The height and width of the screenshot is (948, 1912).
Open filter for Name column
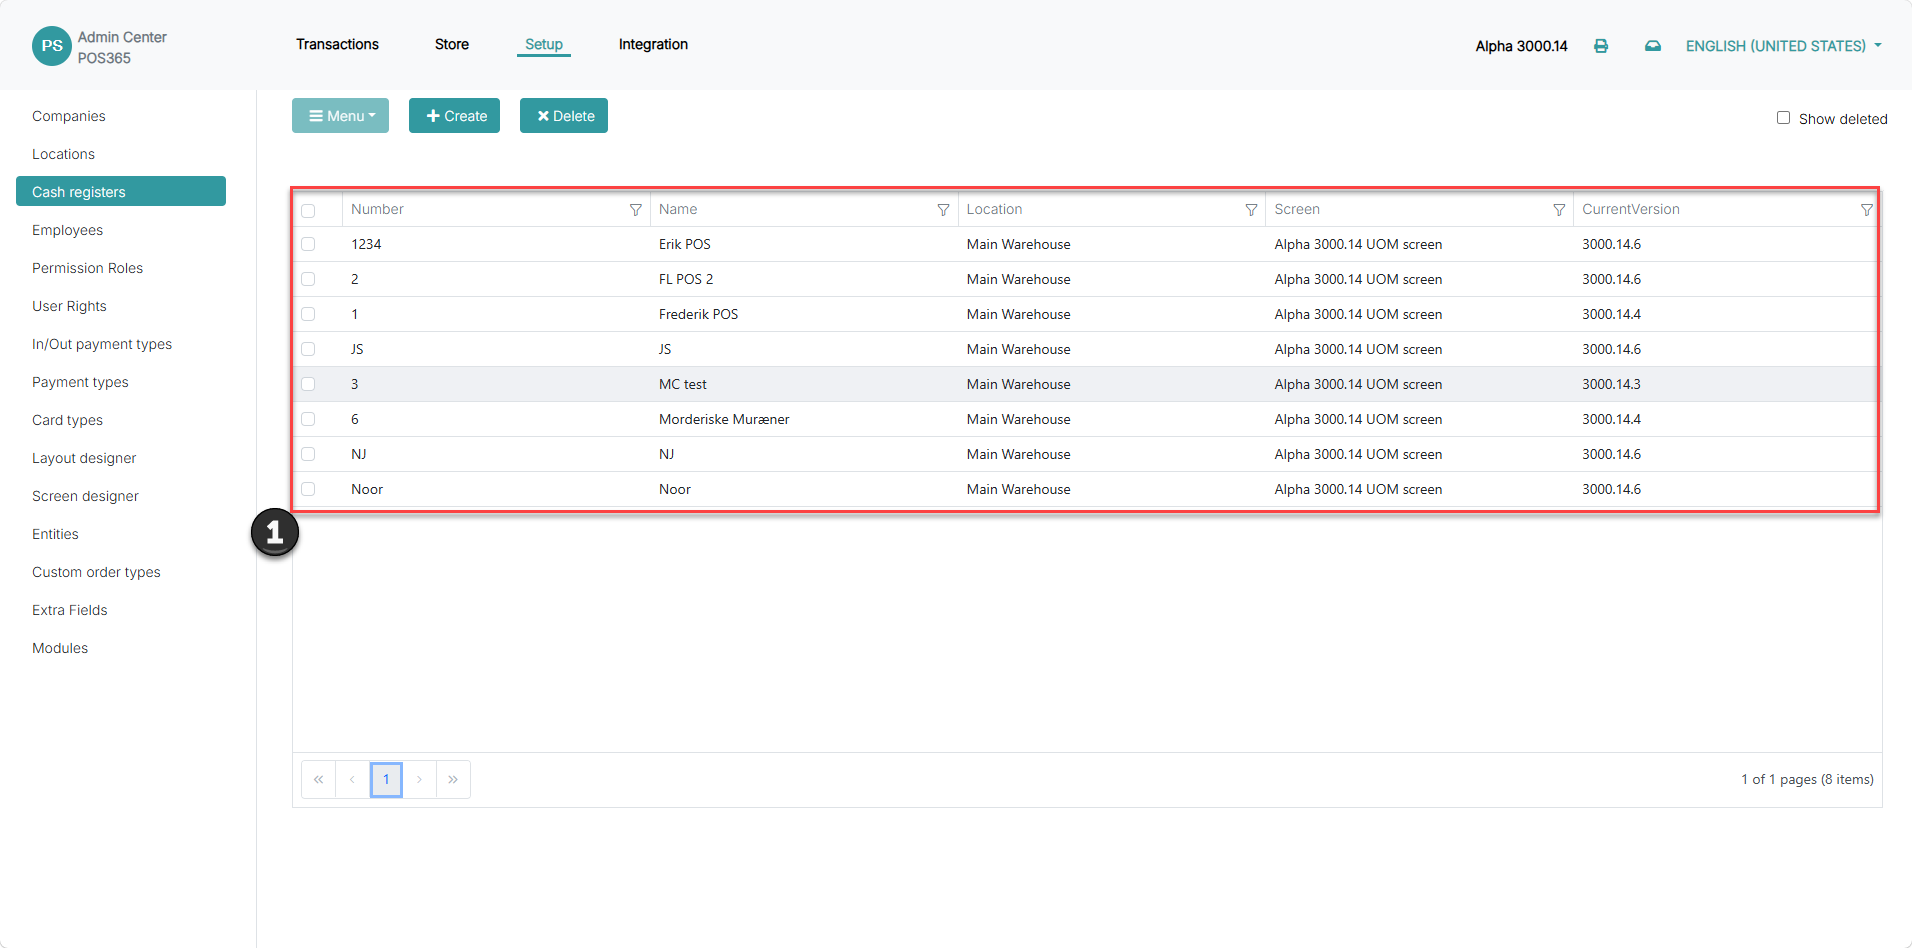point(943,210)
